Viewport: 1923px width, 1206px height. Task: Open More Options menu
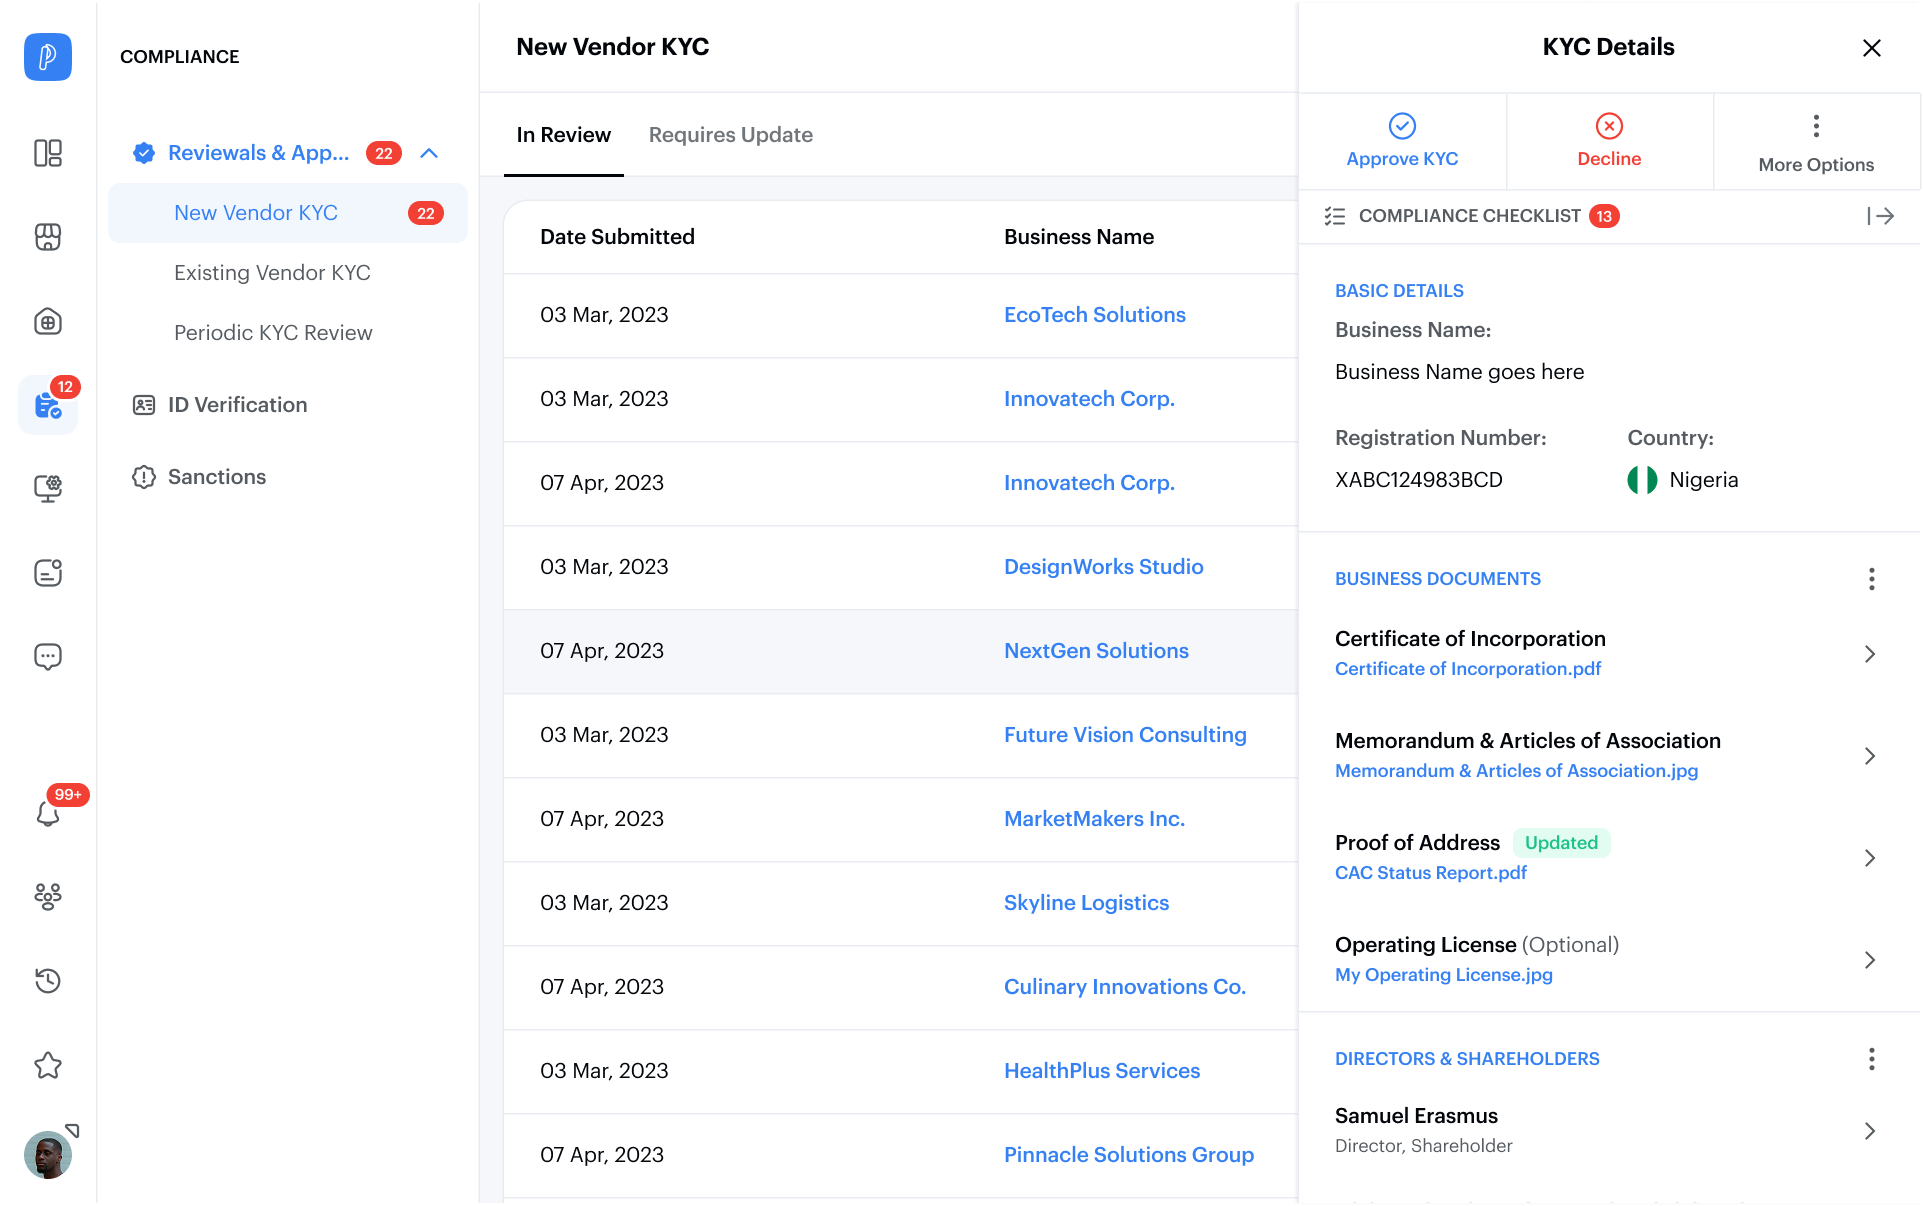(1816, 141)
